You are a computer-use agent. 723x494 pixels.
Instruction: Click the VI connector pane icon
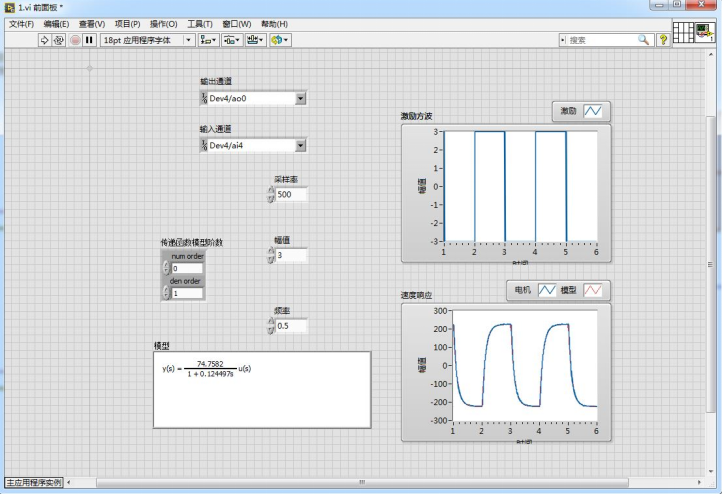(682, 33)
